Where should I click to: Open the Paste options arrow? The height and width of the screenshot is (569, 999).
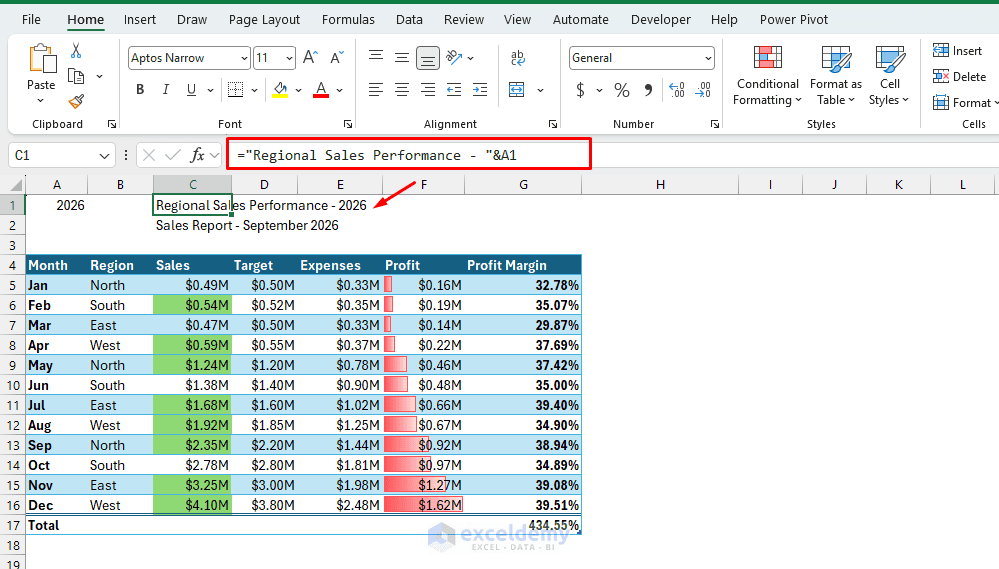41,101
